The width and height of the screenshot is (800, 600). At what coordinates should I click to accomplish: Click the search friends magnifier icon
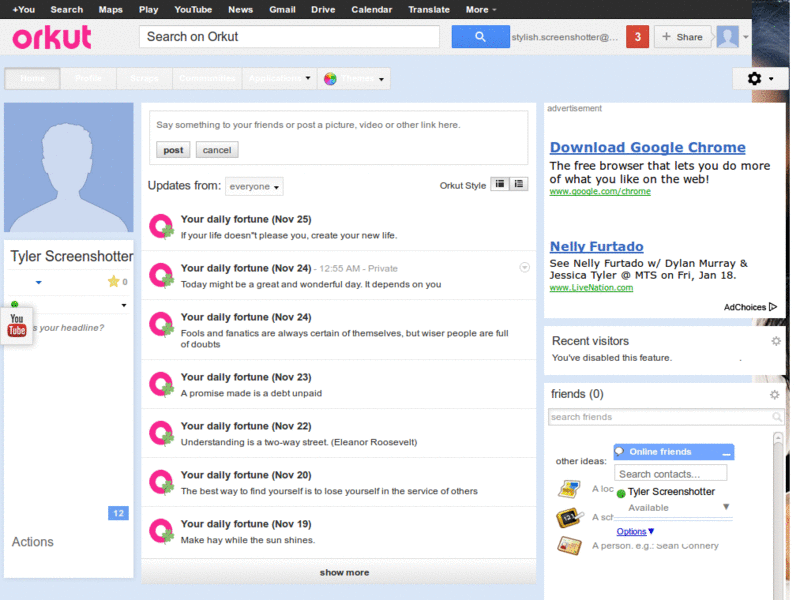[777, 417]
